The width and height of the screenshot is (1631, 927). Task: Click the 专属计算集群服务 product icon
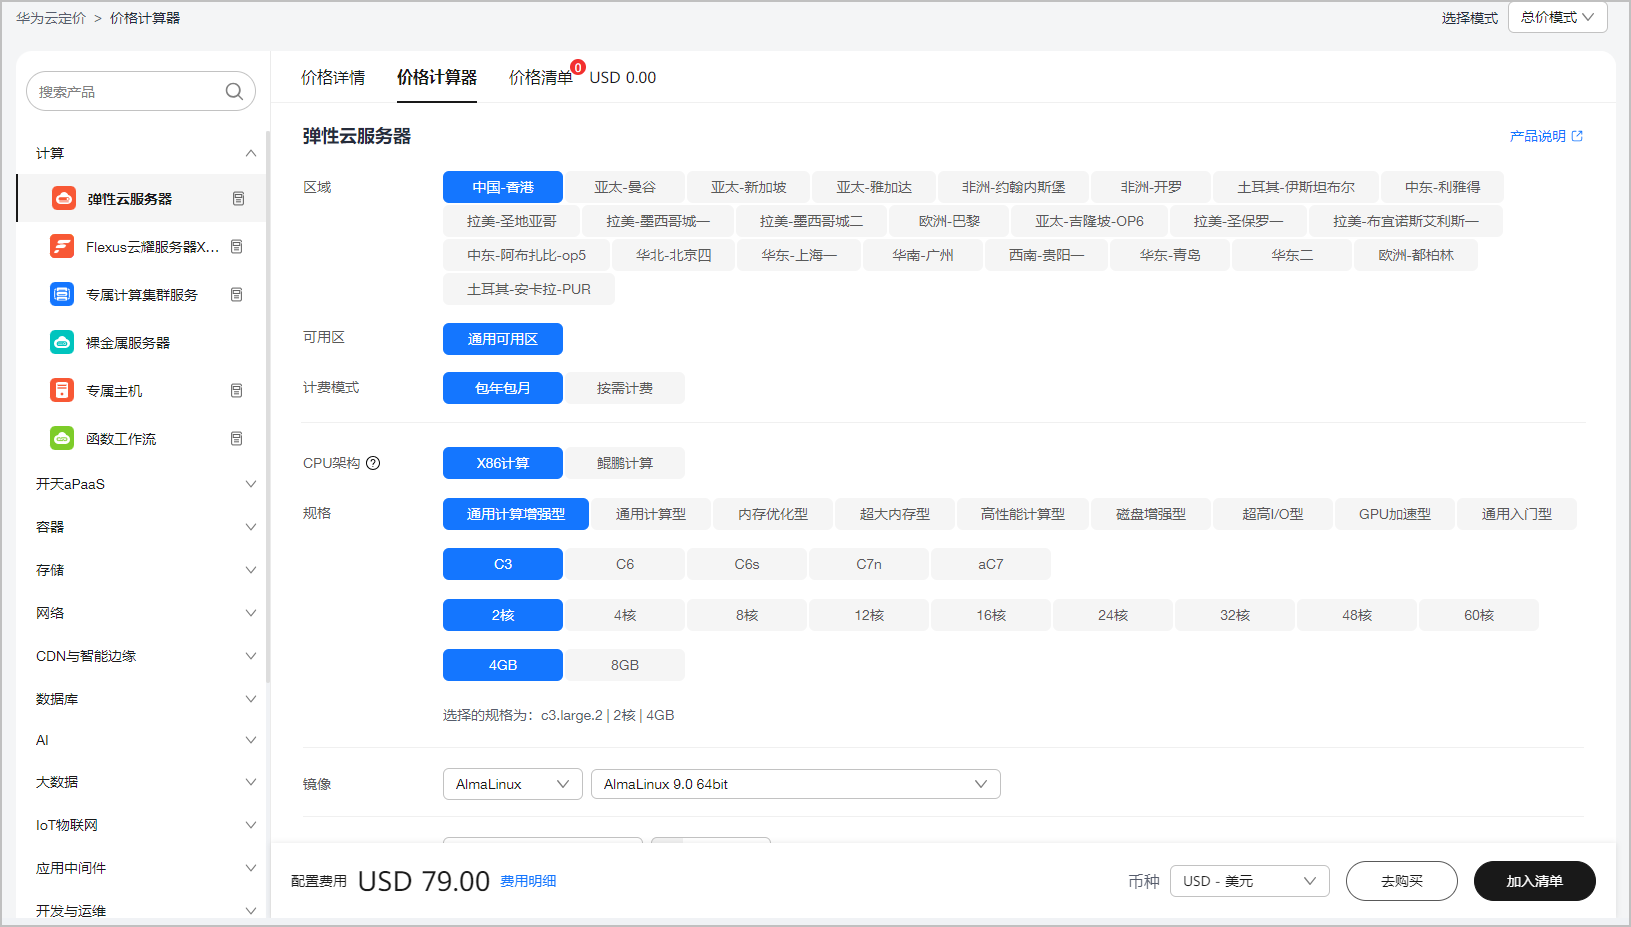click(x=62, y=294)
